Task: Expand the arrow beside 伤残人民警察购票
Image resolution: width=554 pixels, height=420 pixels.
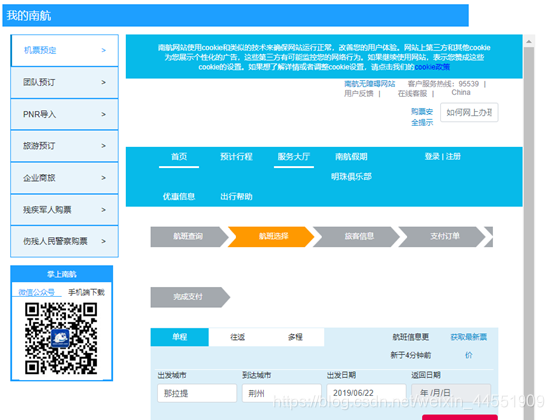Action: [x=104, y=241]
